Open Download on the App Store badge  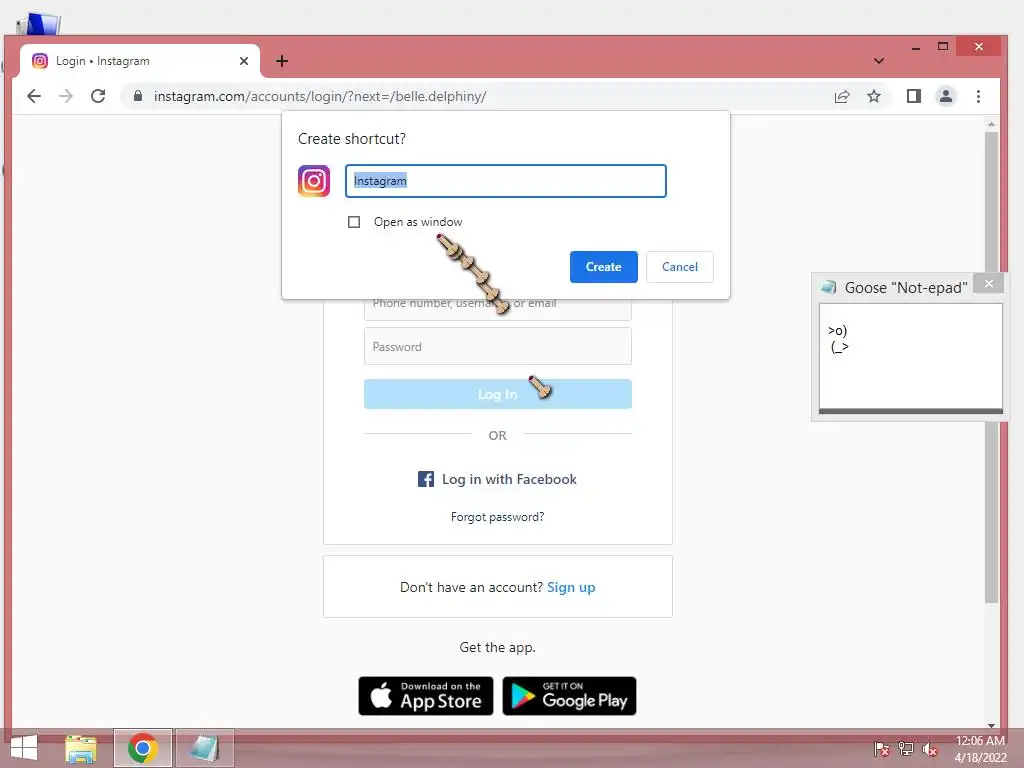click(426, 696)
